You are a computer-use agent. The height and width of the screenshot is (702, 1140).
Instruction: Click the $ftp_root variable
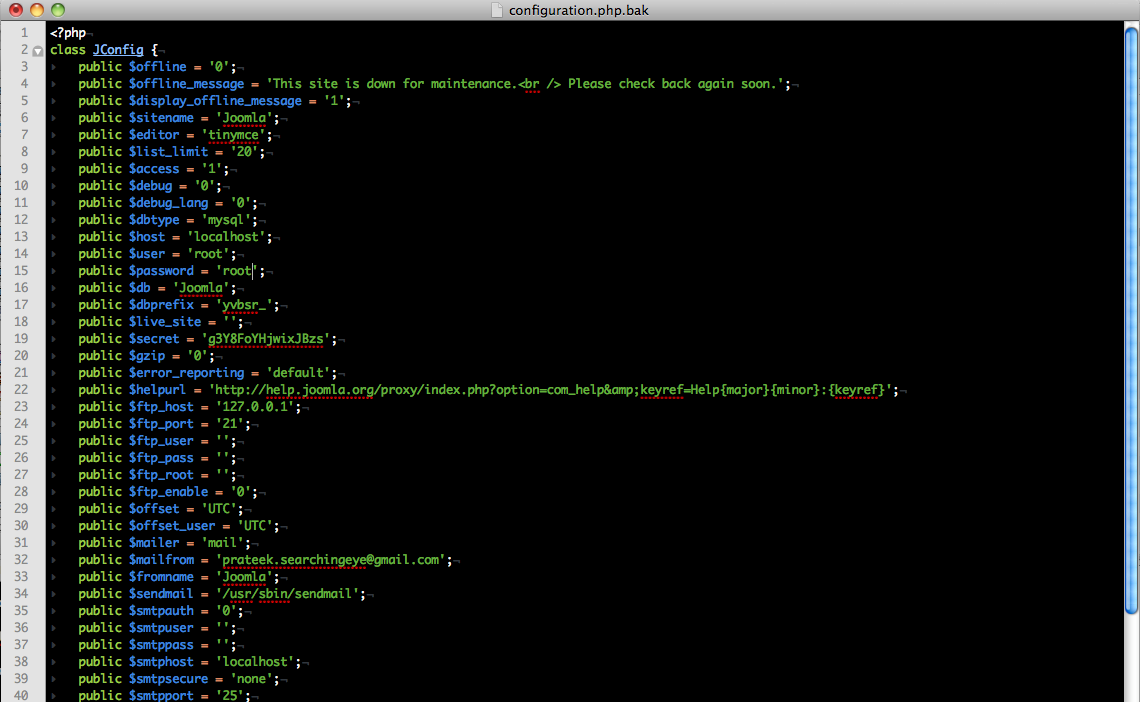click(x=161, y=475)
